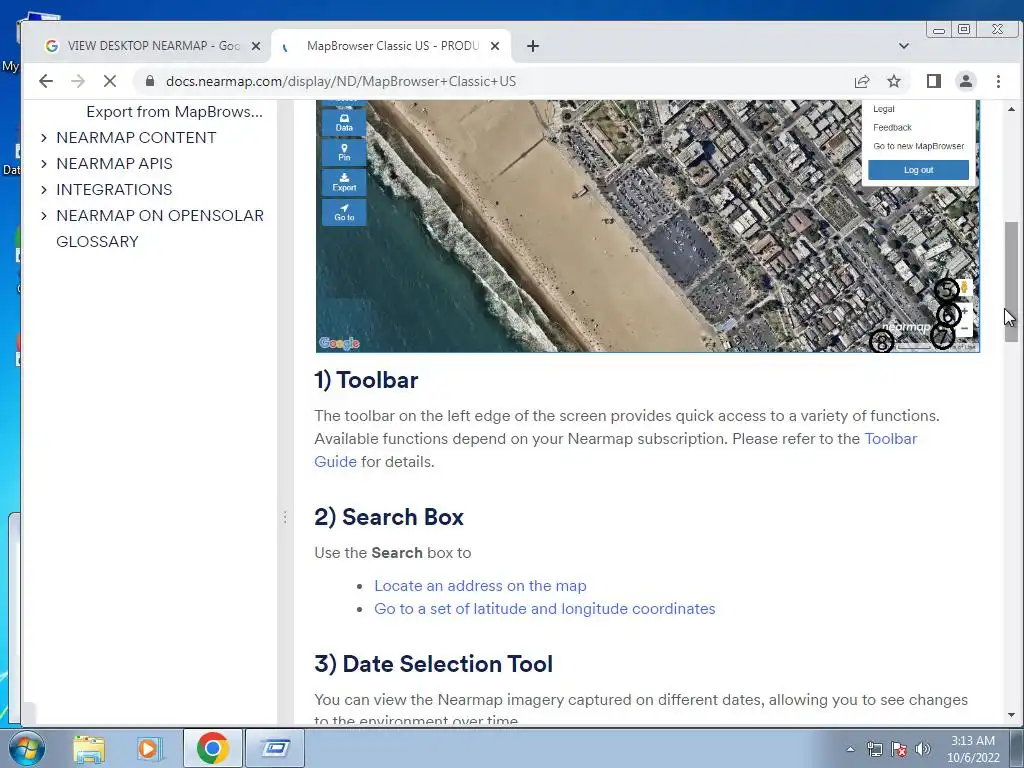Click the Chrome taskbar icon

point(212,748)
